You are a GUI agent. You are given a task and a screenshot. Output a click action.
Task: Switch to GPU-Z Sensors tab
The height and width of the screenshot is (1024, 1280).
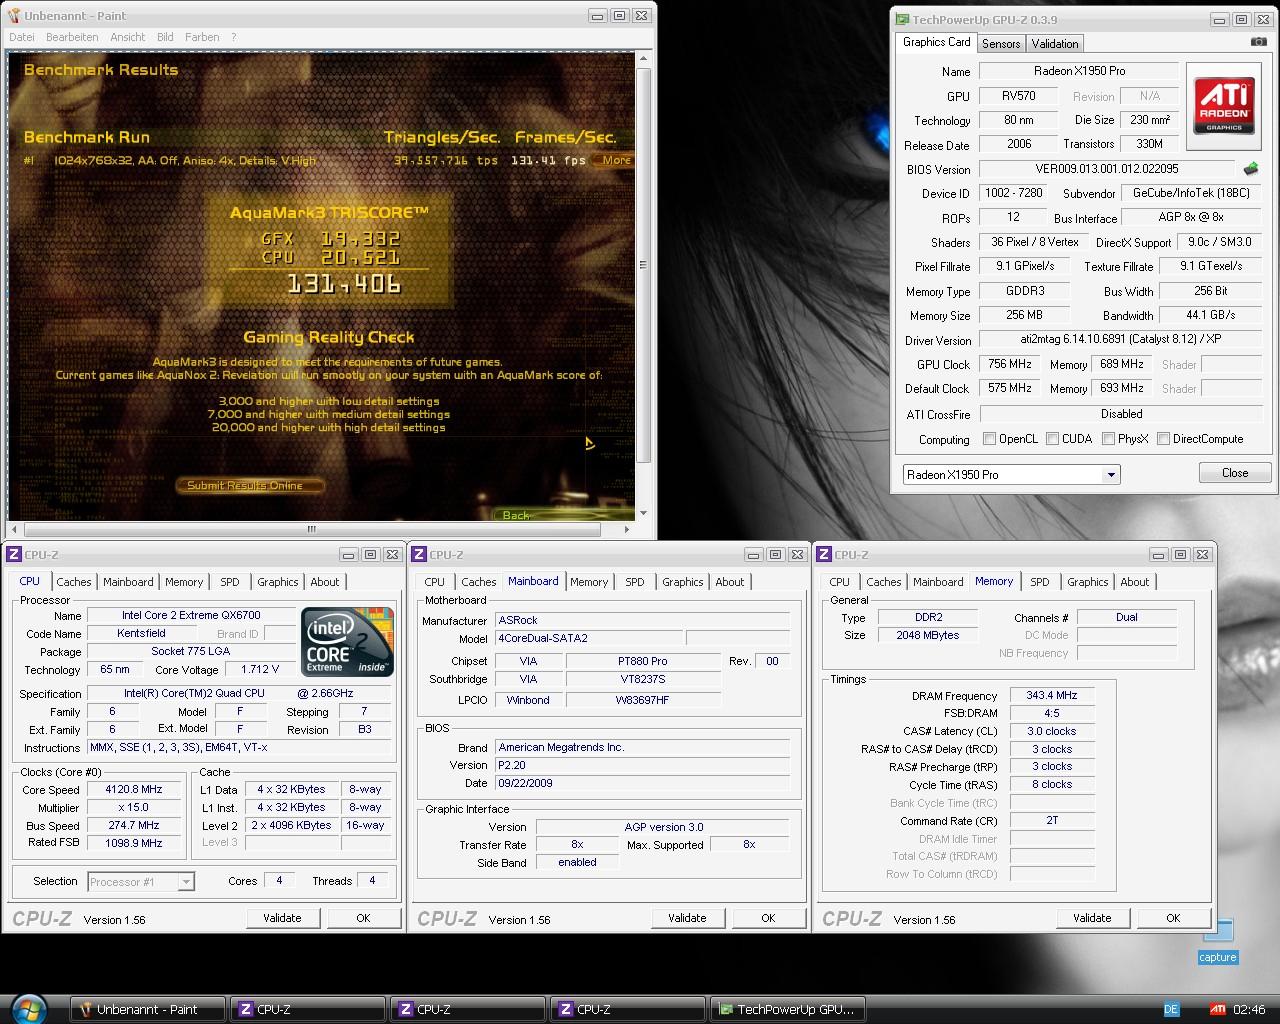tap(1001, 44)
